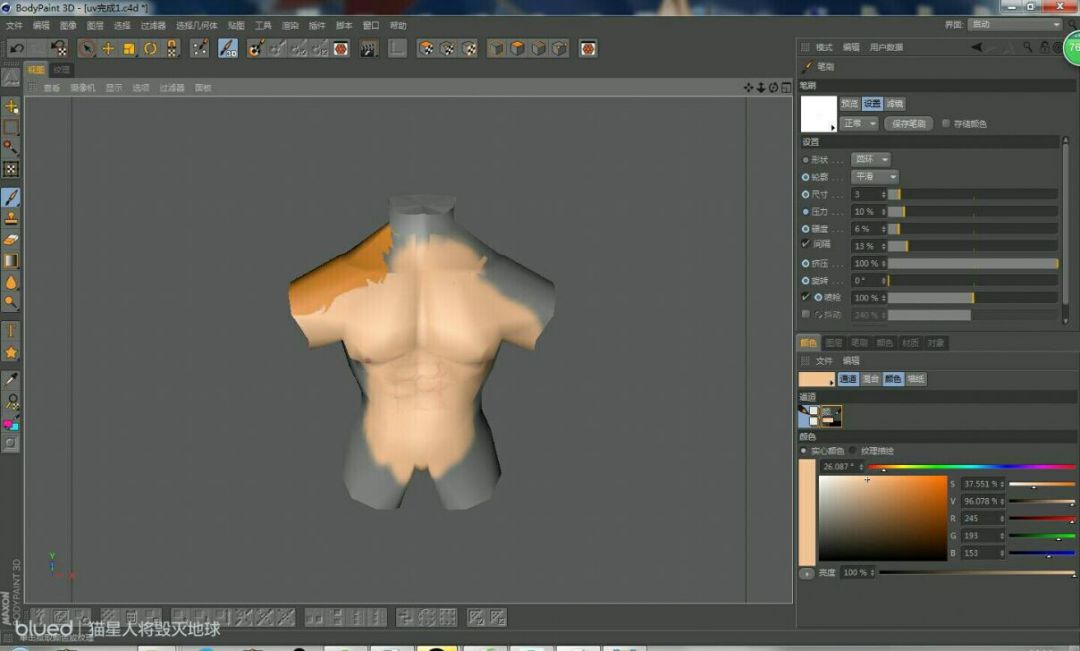Toggle the 间隔 spacing checkbox
The image size is (1080, 651).
[x=806, y=244]
